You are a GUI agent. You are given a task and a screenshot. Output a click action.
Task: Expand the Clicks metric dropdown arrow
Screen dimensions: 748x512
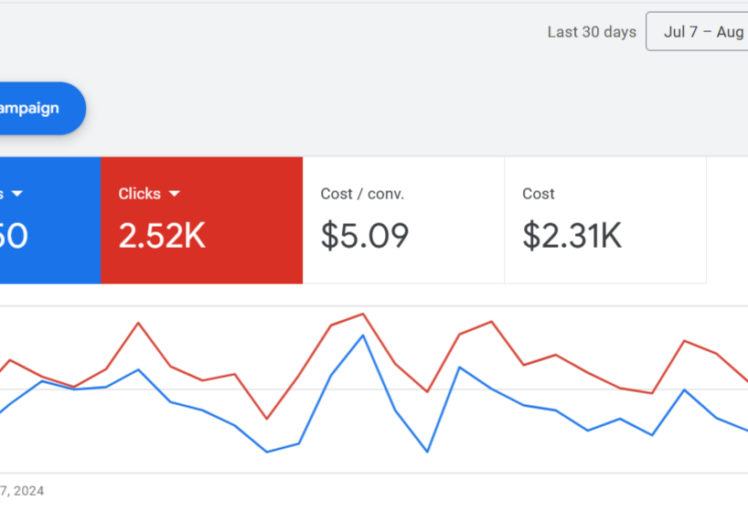pos(174,194)
